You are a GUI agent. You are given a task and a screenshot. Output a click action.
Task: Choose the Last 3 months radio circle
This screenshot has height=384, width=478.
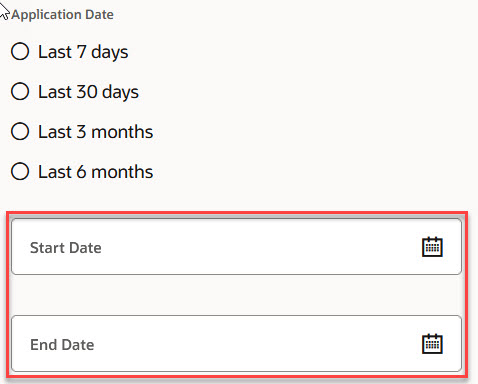click(20, 131)
